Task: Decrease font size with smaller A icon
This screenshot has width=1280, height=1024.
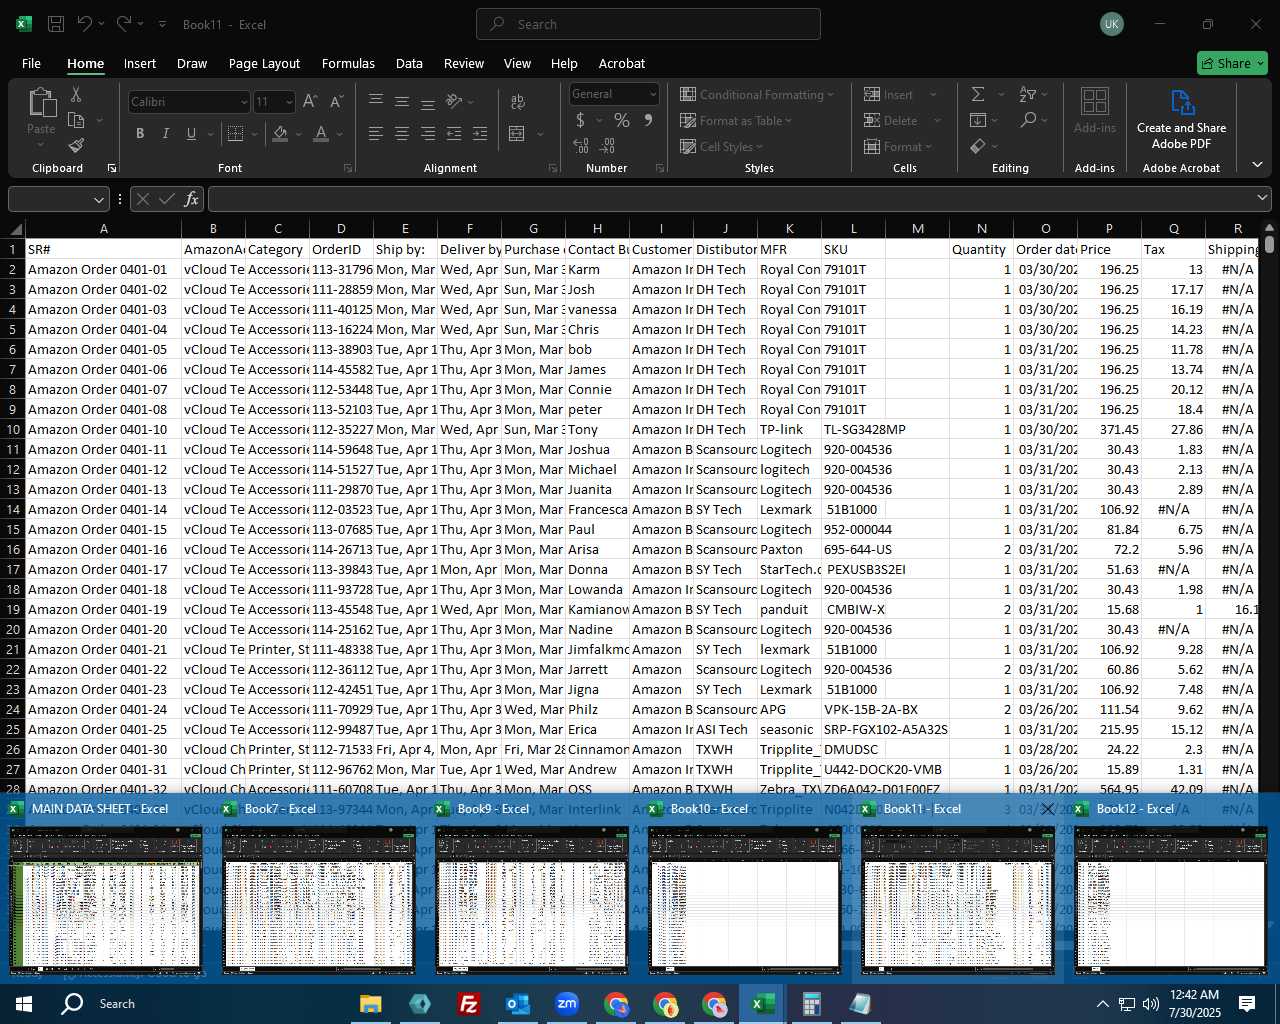Action: pyautogui.click(x=336, y=102)
